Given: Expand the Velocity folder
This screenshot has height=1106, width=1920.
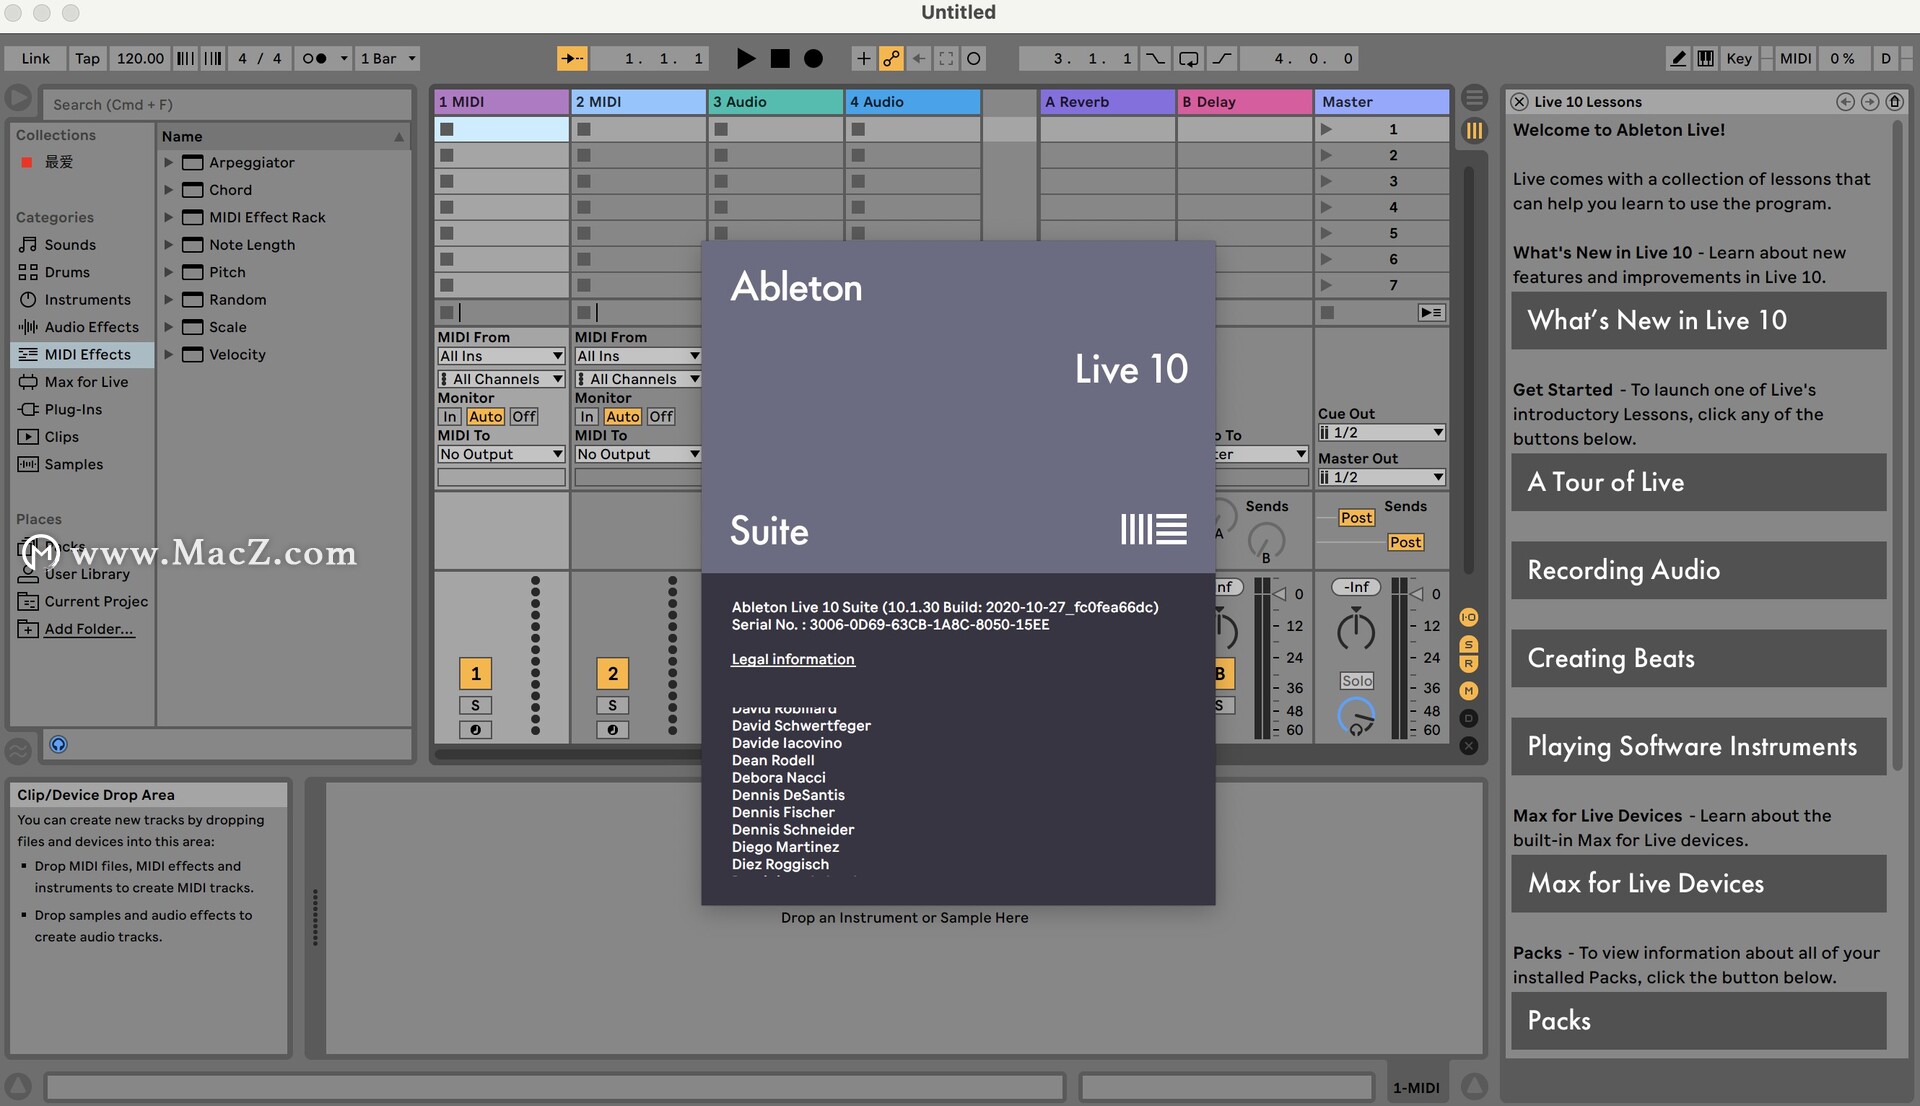Looking at the screenshot, I should [168, 355].
